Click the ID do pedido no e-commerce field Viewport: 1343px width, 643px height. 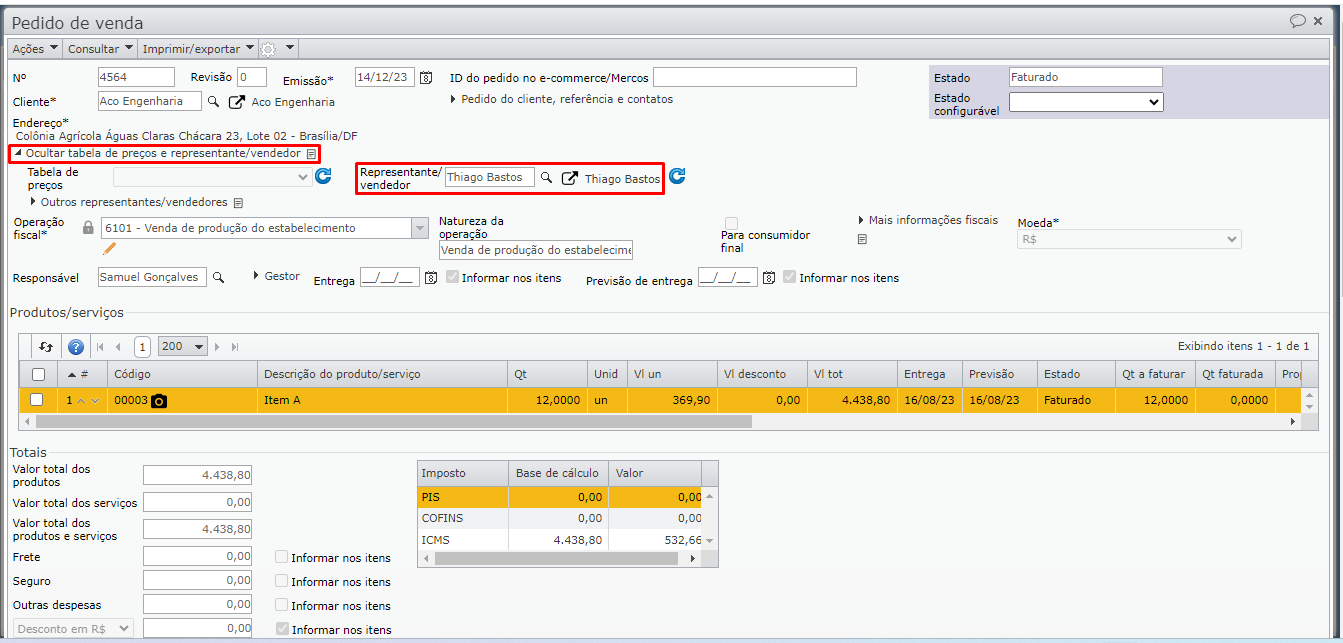[x=755, y=77]
